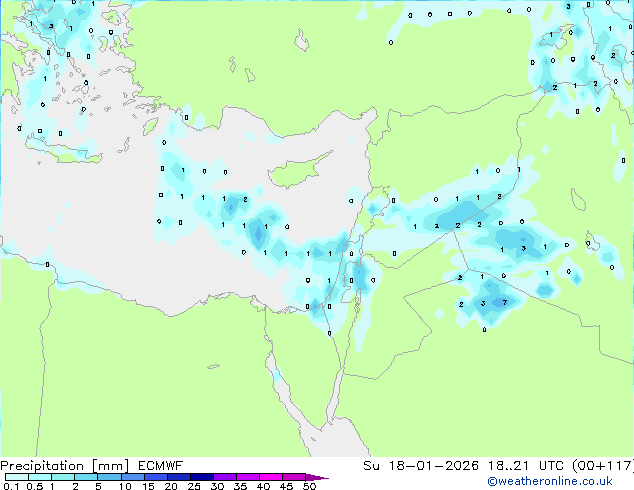Click the over-50 mm arrow tip of legend
This screenshot has height=490, width=634.
[317, 477]
